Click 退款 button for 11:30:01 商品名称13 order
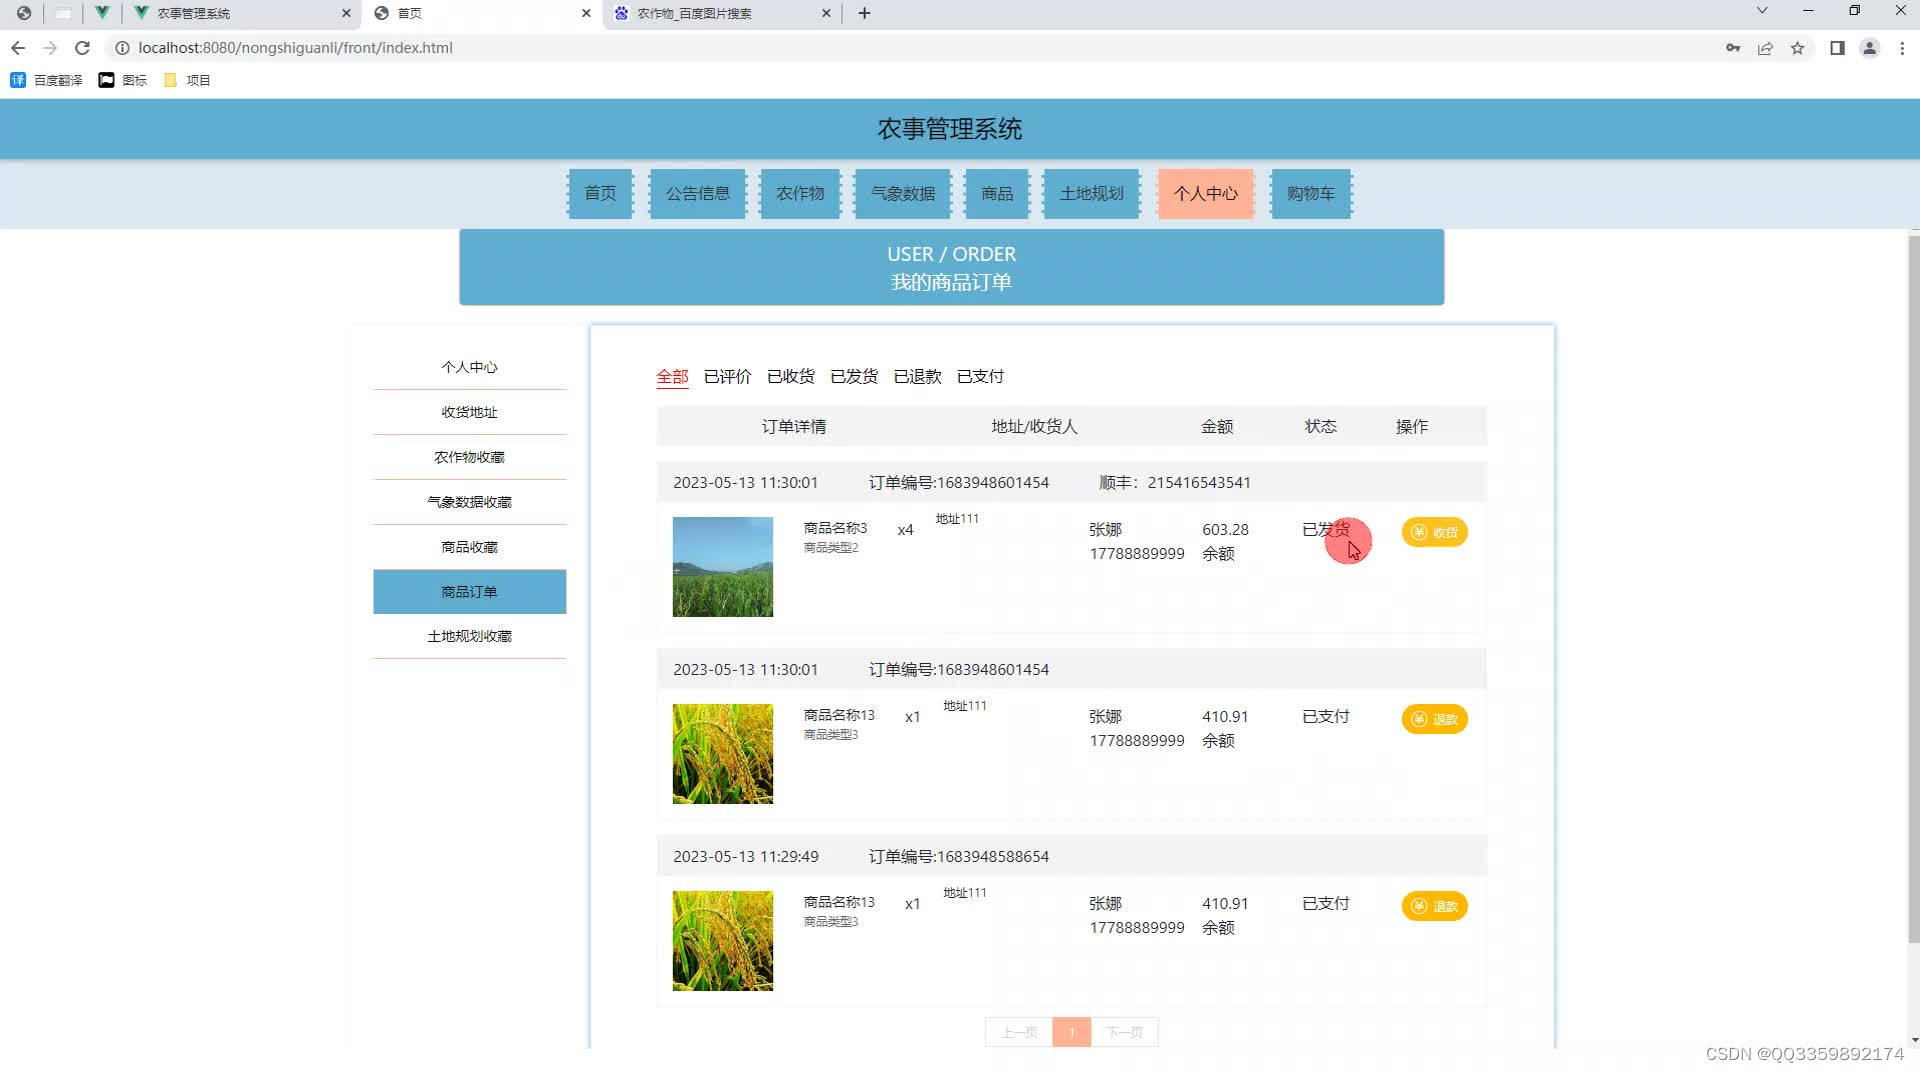This screenshot has width=1920, height=1072. tap(1434, 719)
